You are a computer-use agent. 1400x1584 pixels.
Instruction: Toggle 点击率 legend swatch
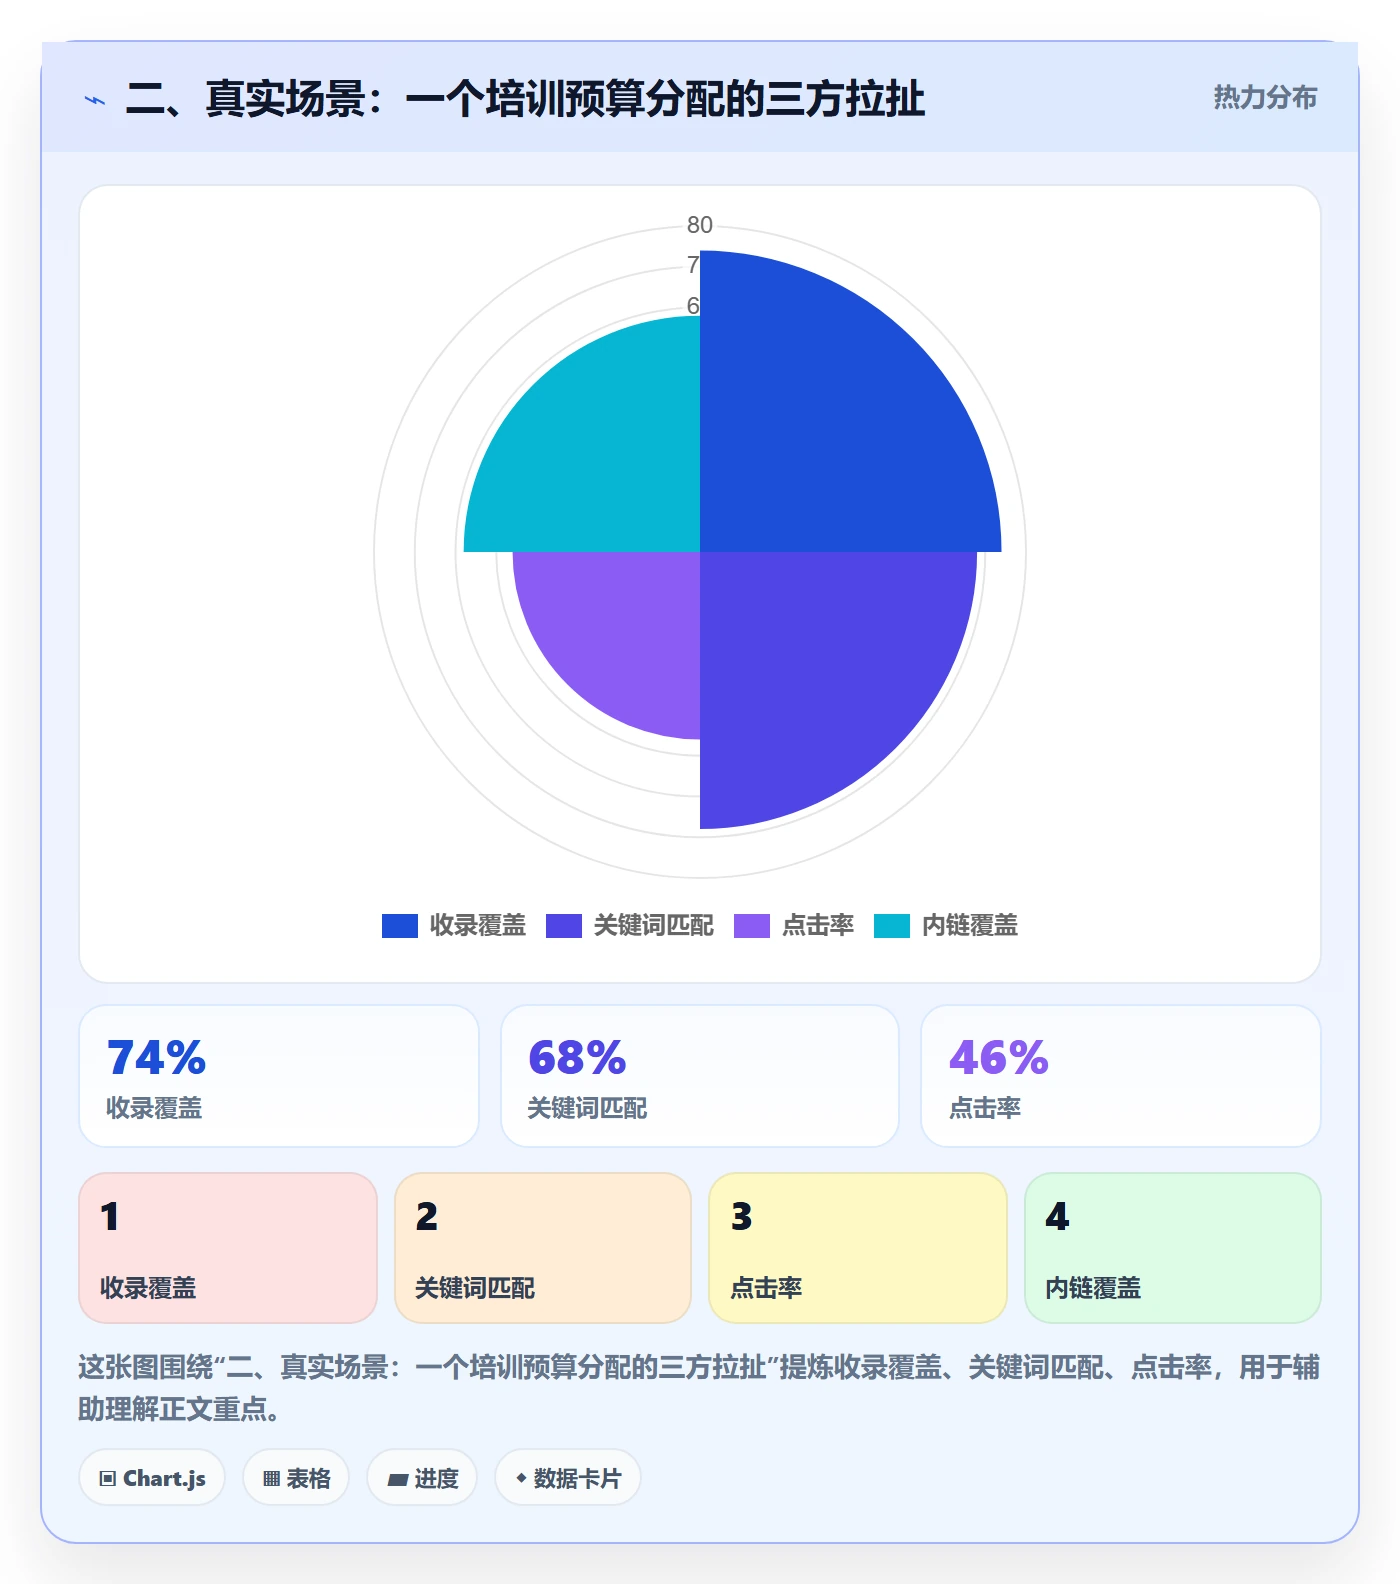[x=751, y=926]
